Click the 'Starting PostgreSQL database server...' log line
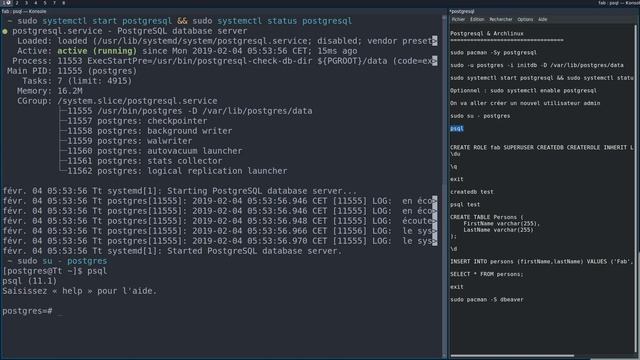This screenshot has width=640, height=360. pos(180,191)
